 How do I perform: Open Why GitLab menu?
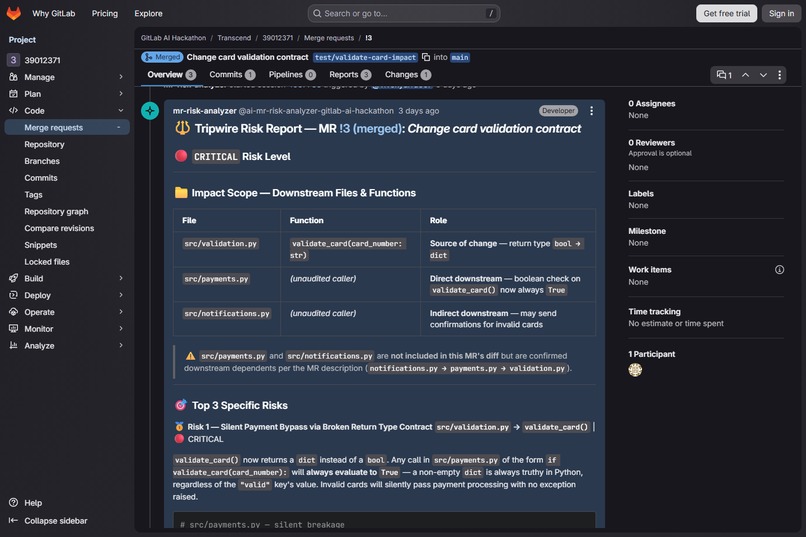(53, 13)
